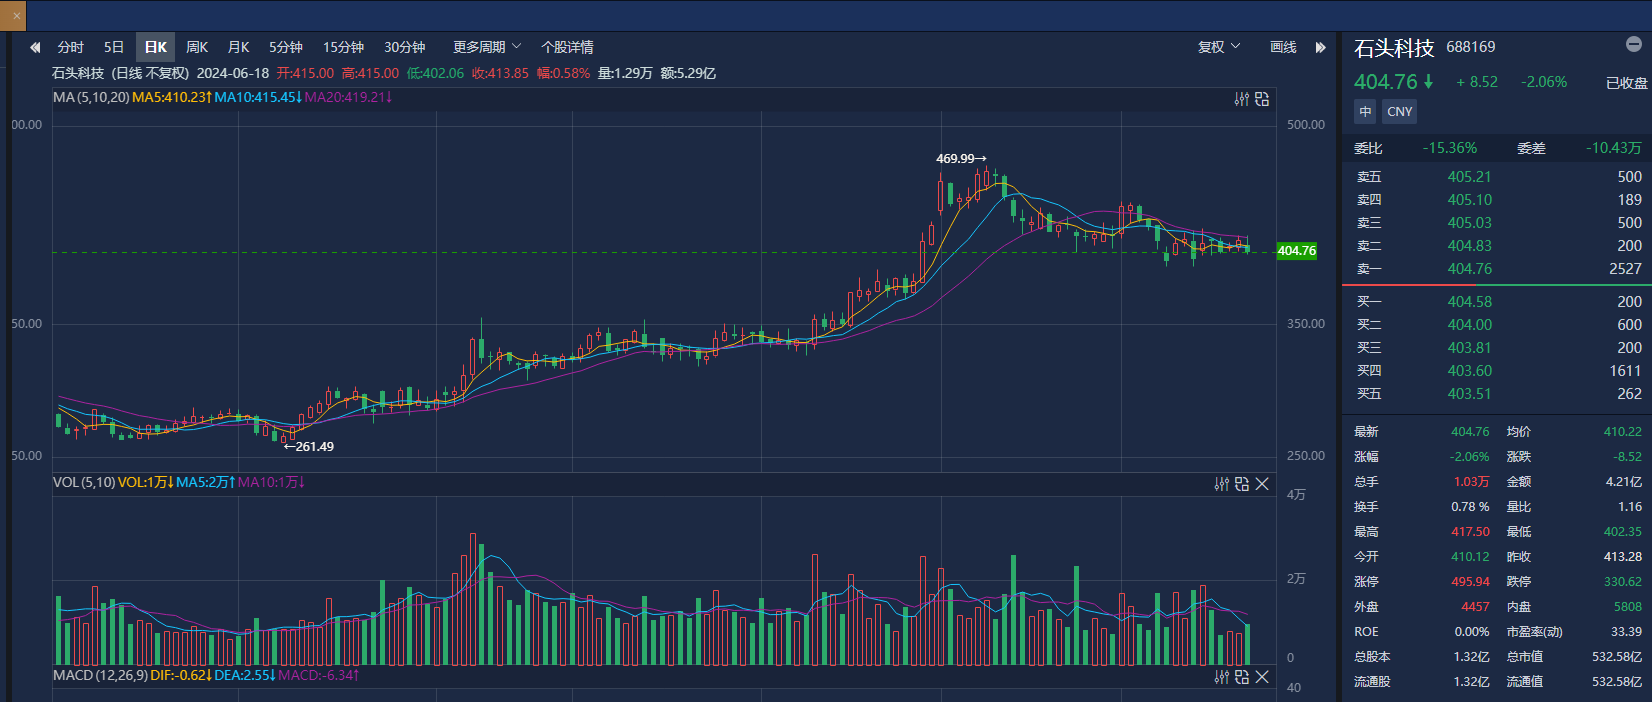This screenshot has height=702, width=1652.
Task: Click the round minus icon beside stock code
Action: (1633, 44)
